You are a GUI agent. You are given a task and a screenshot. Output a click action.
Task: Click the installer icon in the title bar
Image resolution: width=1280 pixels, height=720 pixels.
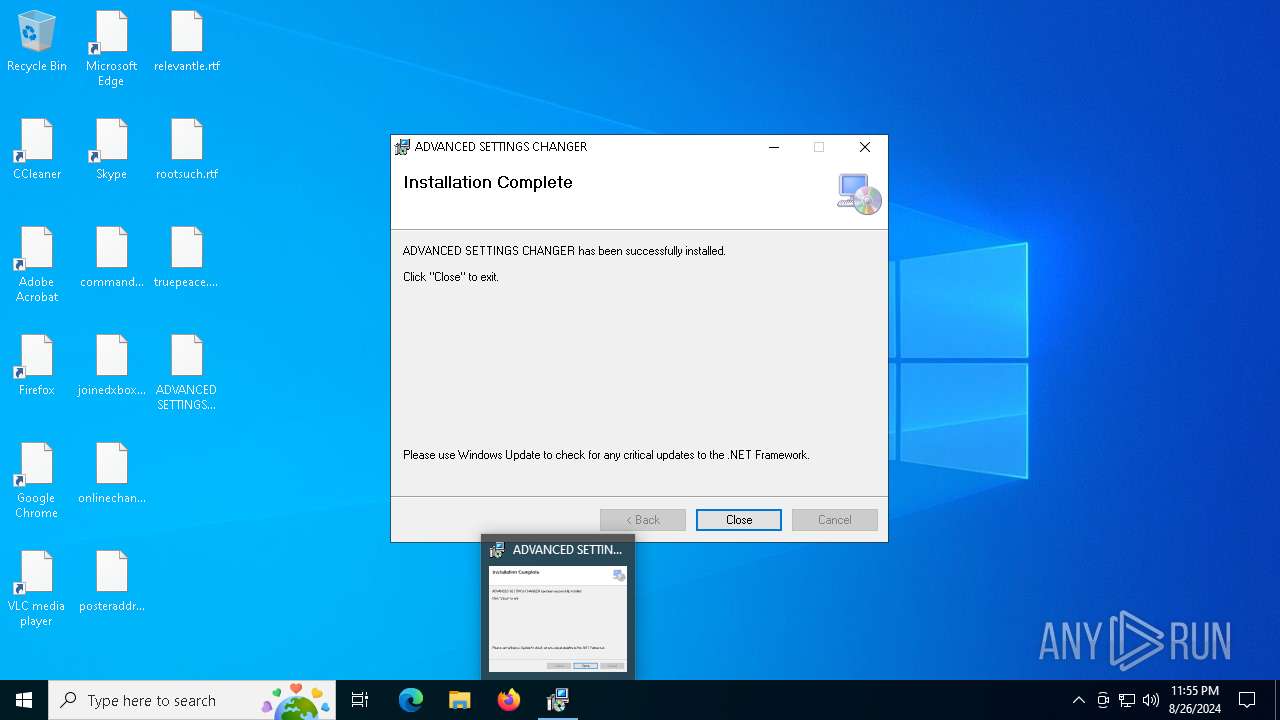402,147
